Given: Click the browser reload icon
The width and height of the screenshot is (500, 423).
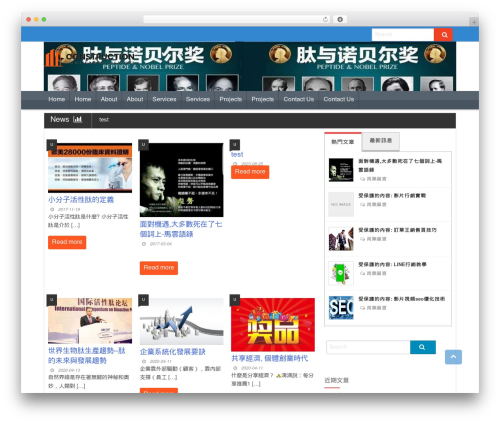Looking at the screenshot, I should pos(325,20).
